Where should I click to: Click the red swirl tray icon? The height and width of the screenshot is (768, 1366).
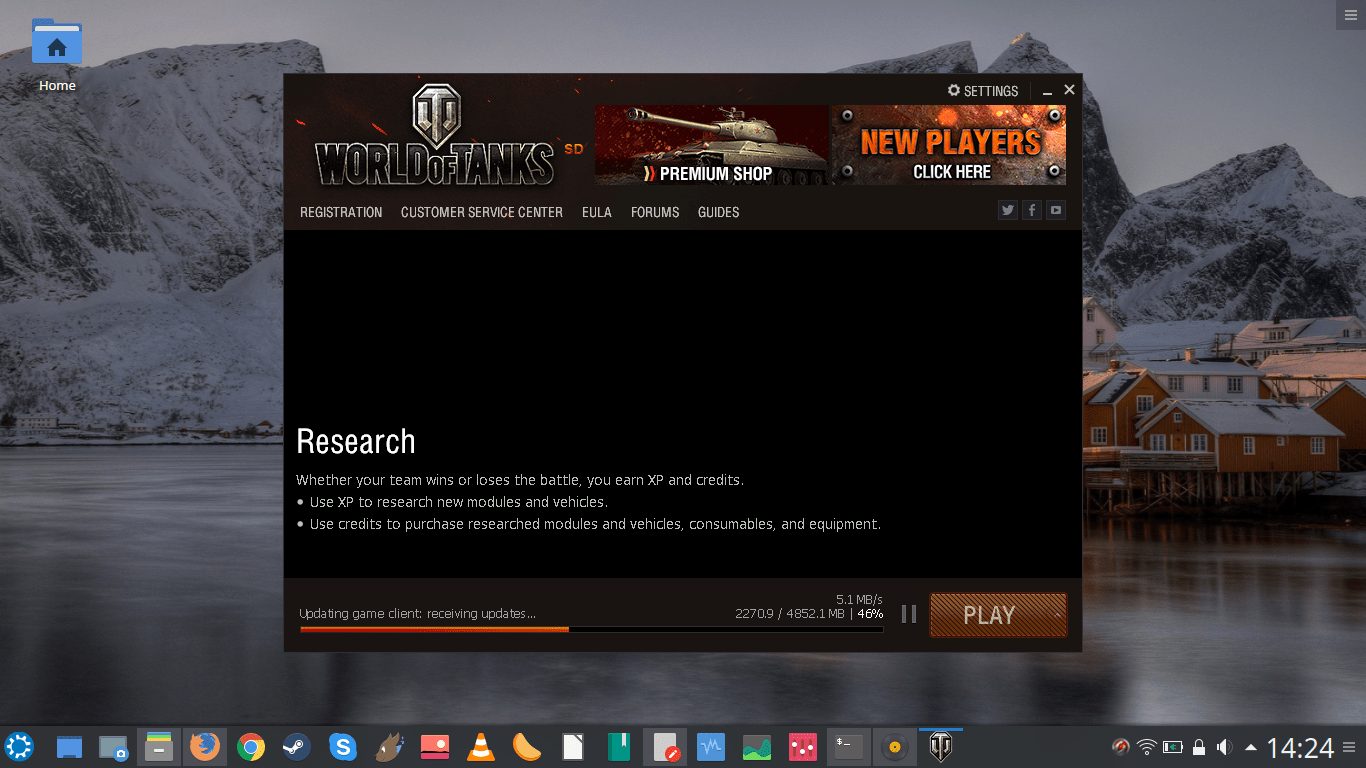point(1122,747)
